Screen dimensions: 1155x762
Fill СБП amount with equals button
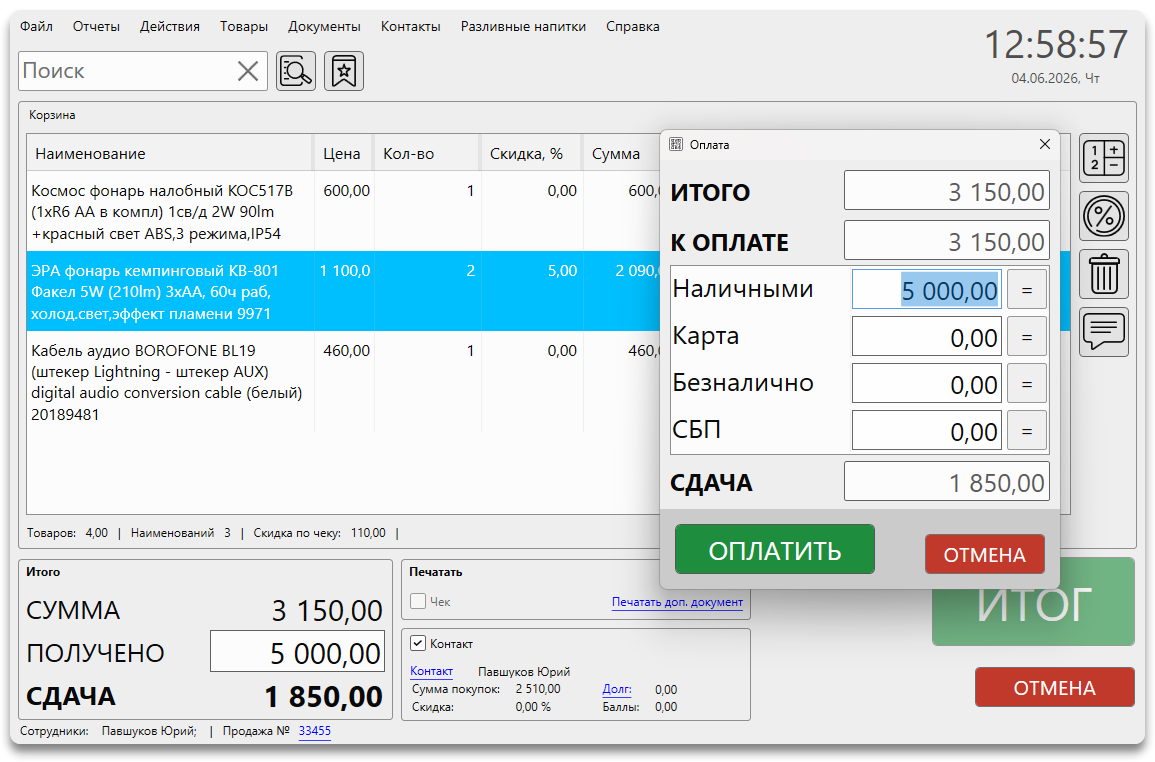(1027, 431)
